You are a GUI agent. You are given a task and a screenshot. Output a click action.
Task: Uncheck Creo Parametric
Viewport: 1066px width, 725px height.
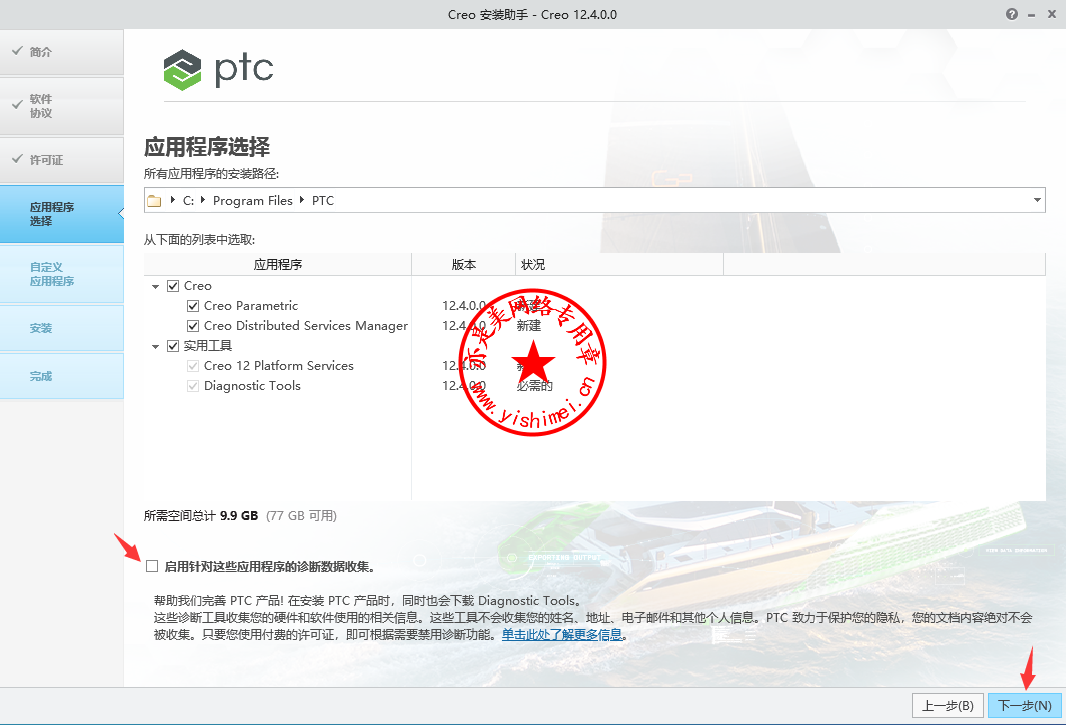[193, 306]
